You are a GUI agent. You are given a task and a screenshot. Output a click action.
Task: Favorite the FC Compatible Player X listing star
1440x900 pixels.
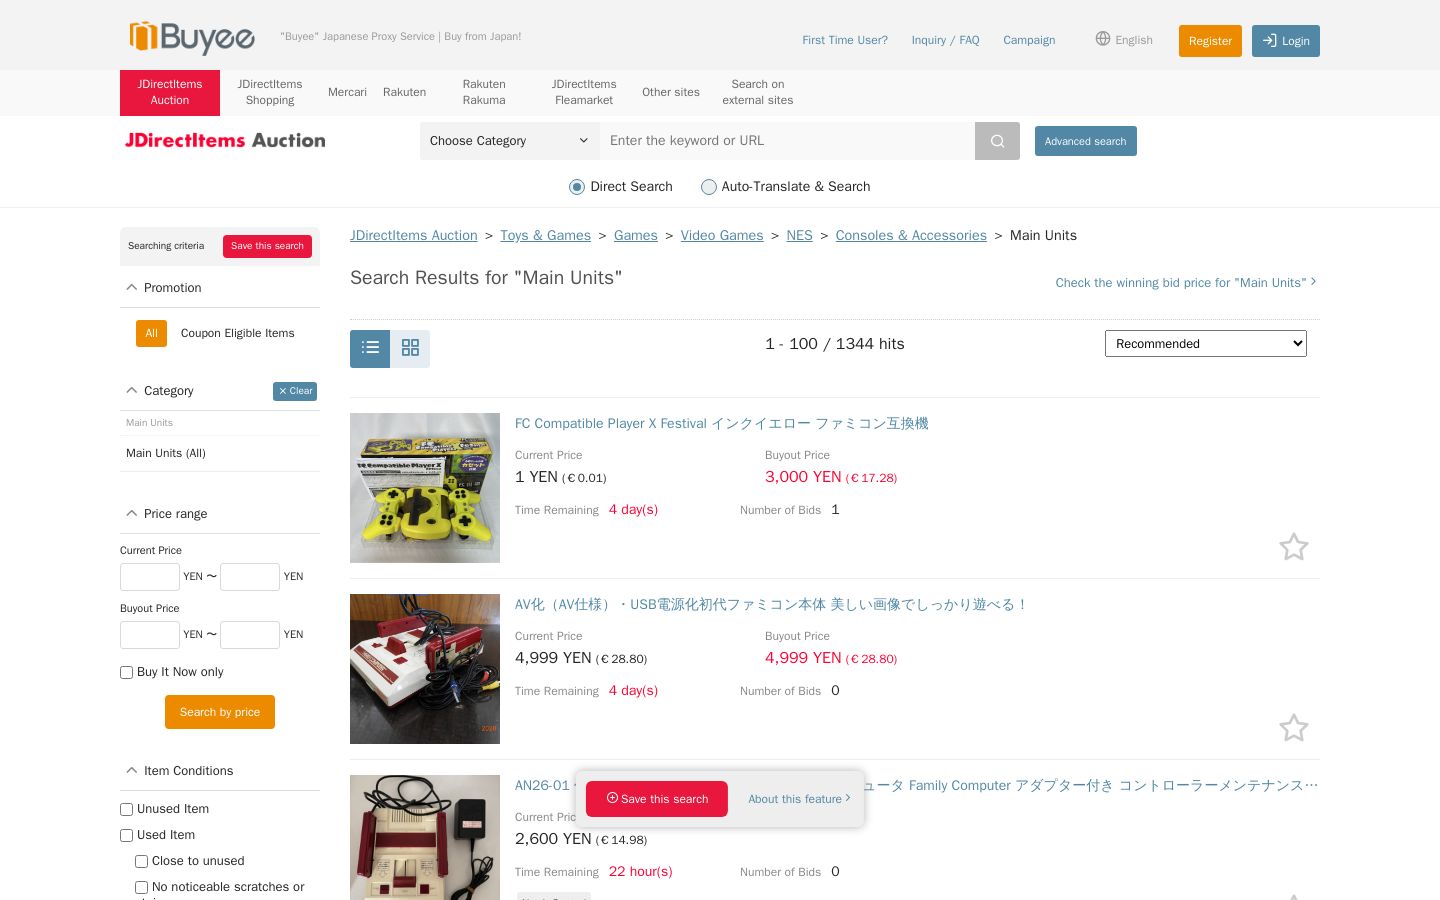(x=1294, y=547)
